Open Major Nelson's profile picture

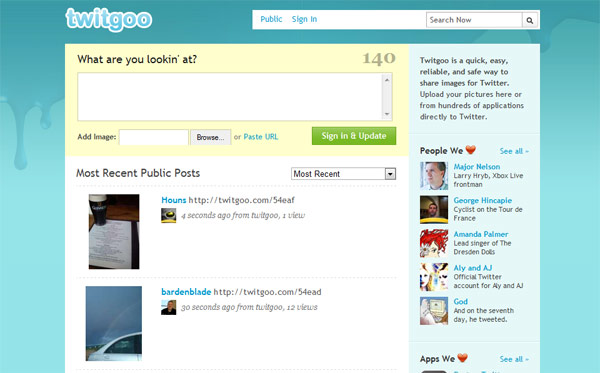434,176
